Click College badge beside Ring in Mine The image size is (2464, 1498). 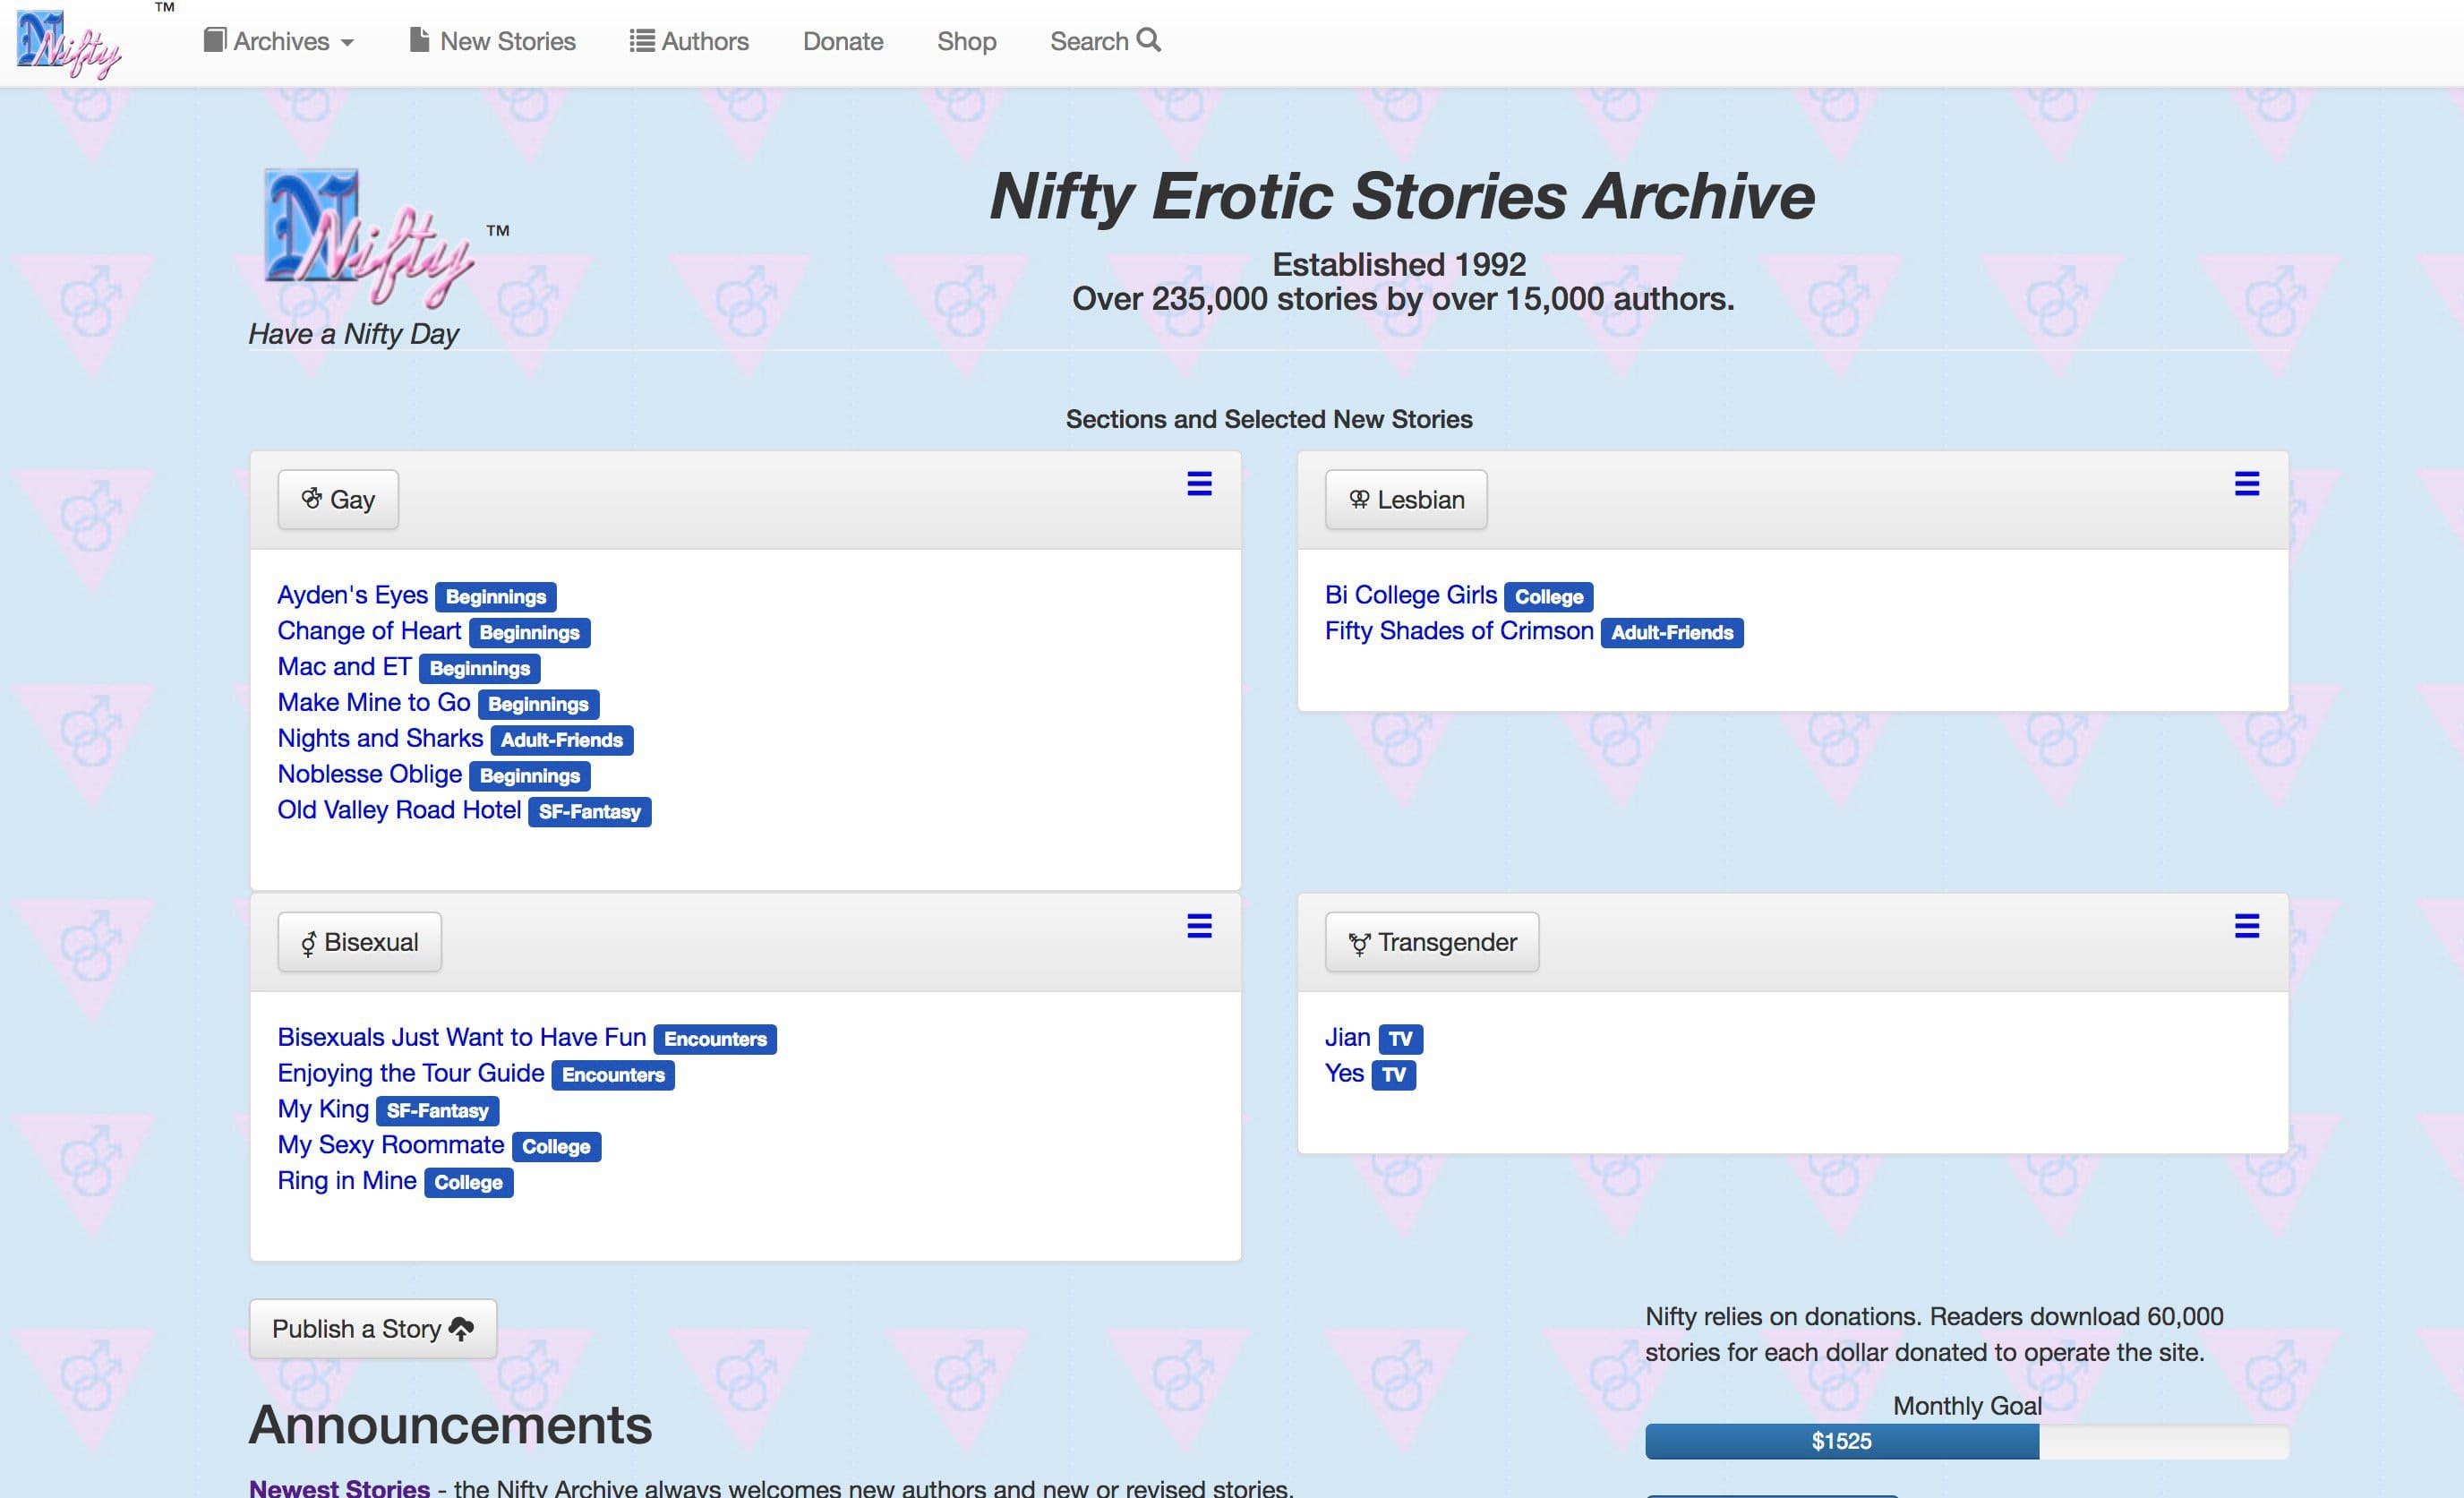point(467,1183)
